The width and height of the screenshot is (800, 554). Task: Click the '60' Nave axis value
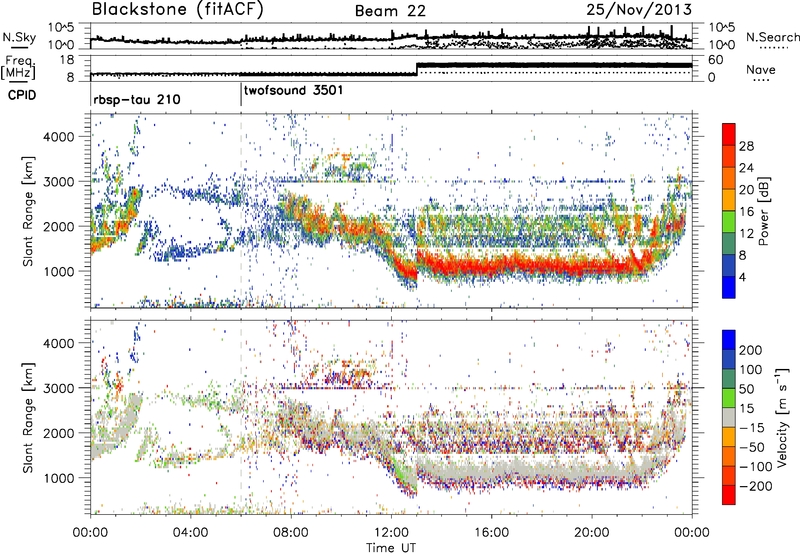point(716,60)
